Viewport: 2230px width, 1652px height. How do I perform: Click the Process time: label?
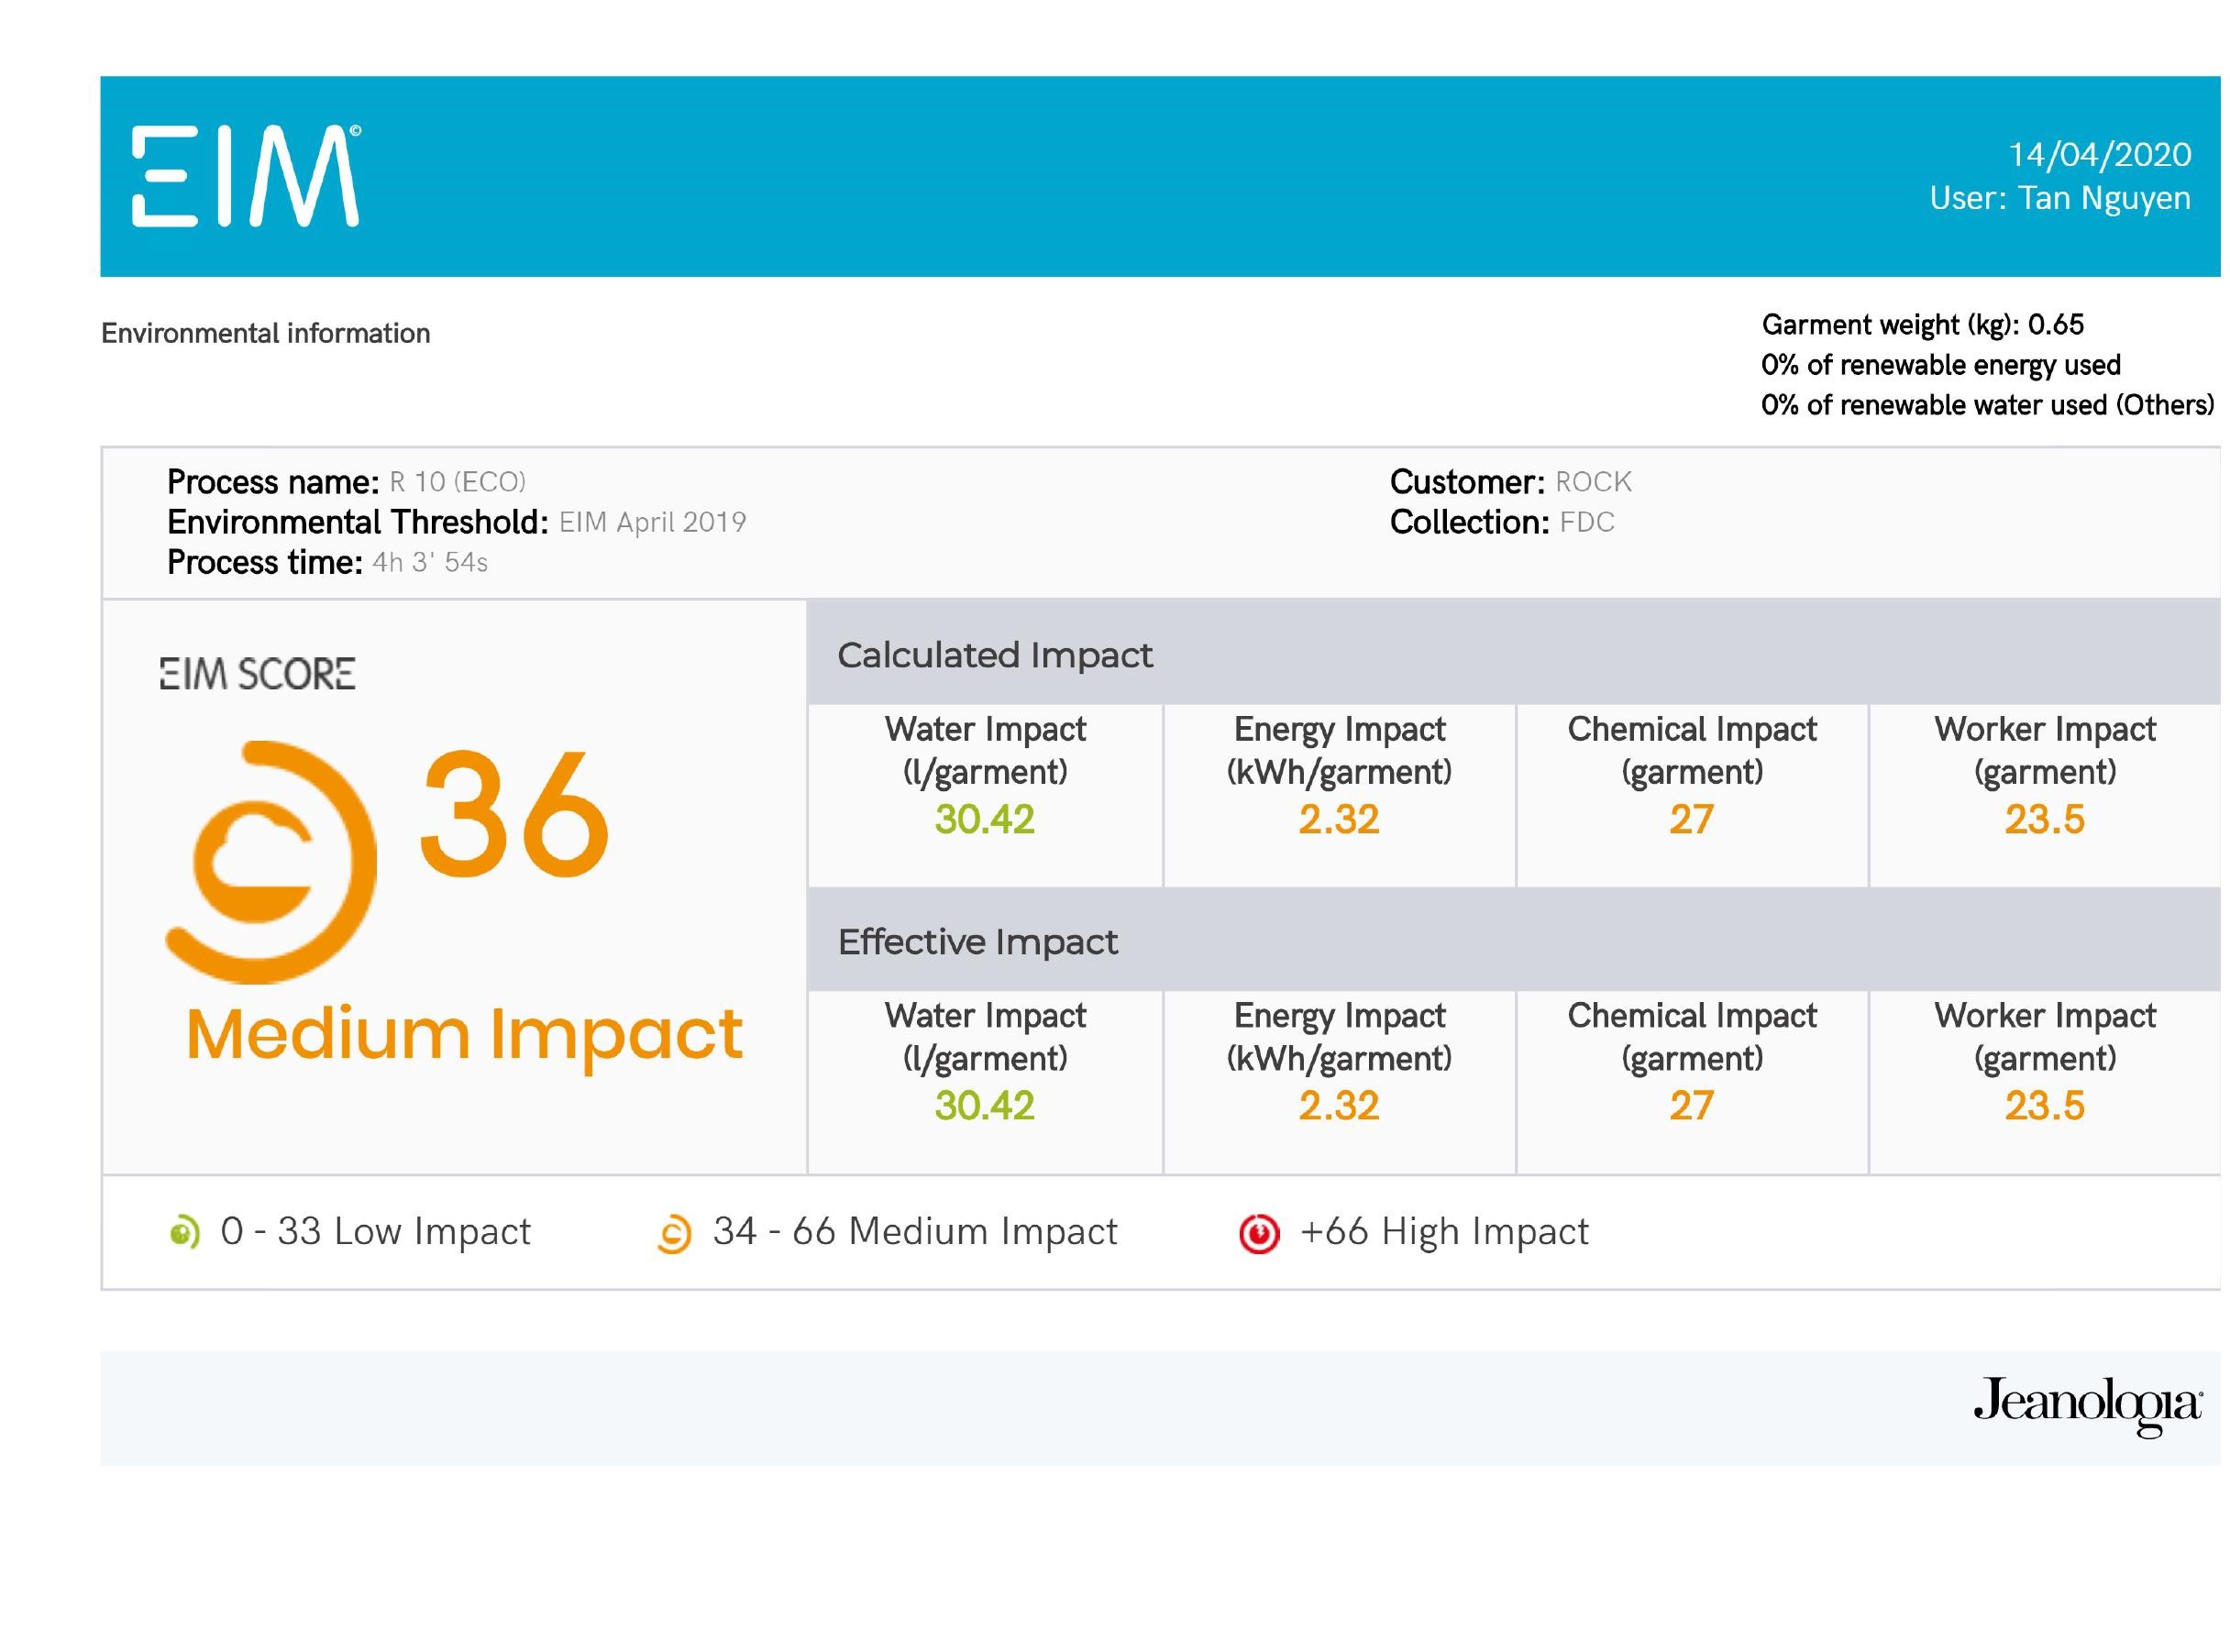[265, 562]
